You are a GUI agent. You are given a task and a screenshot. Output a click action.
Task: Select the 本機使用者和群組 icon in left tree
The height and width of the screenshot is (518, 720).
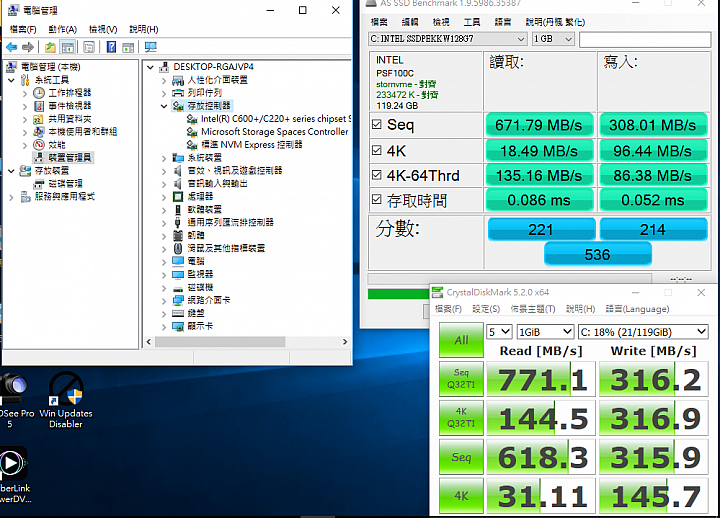point(39,132)
